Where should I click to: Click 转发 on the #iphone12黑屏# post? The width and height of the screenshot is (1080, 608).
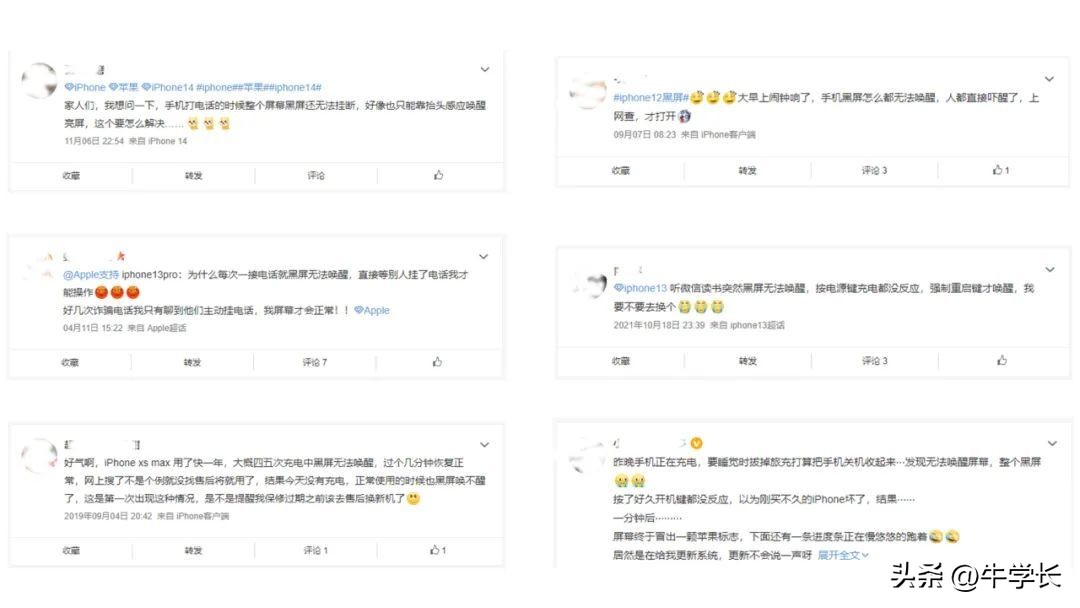(x=747, y=170)
